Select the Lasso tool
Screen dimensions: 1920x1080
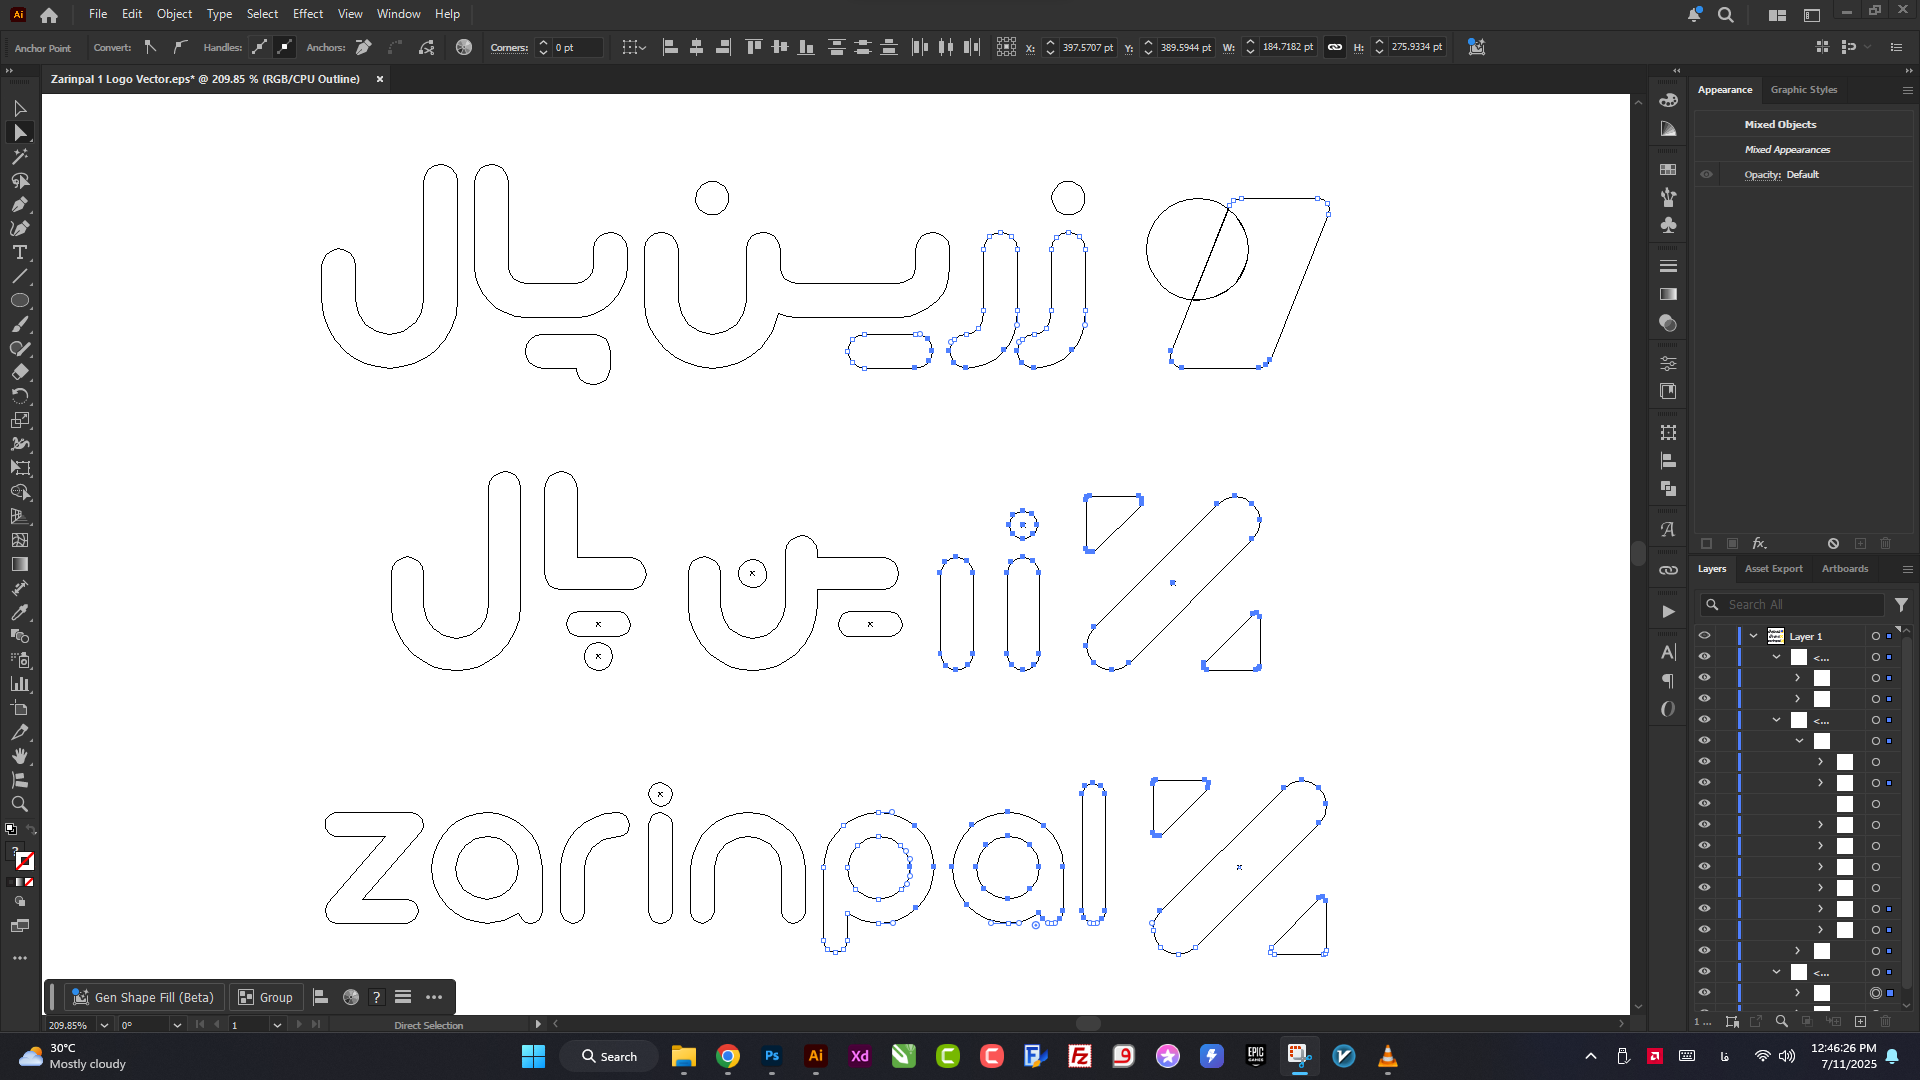[x=20, y=180]
